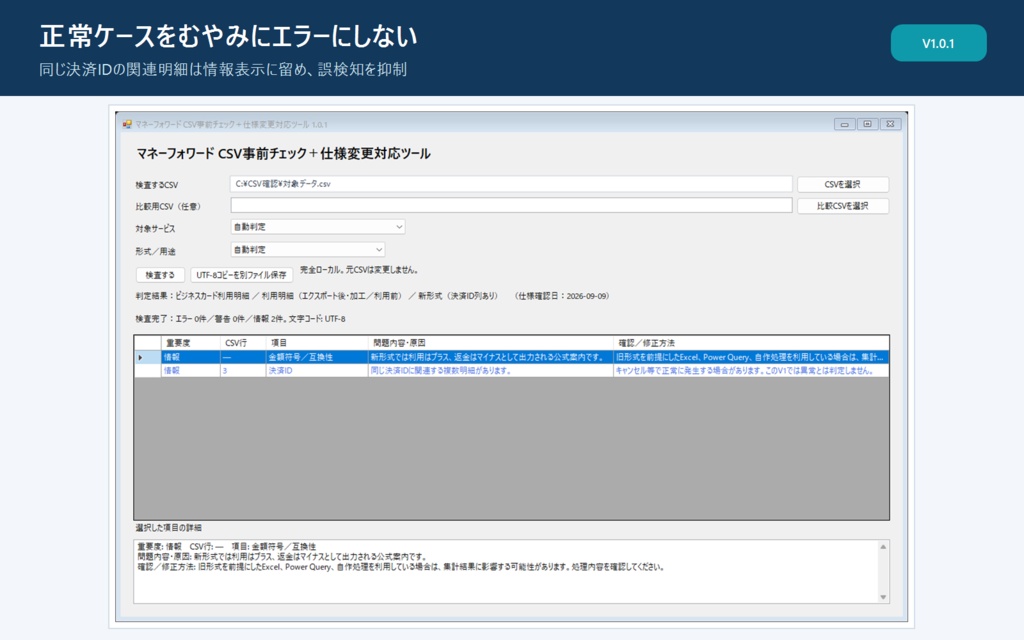
Task: Click the 比較用CSV(任意) label
Action: 168,206
